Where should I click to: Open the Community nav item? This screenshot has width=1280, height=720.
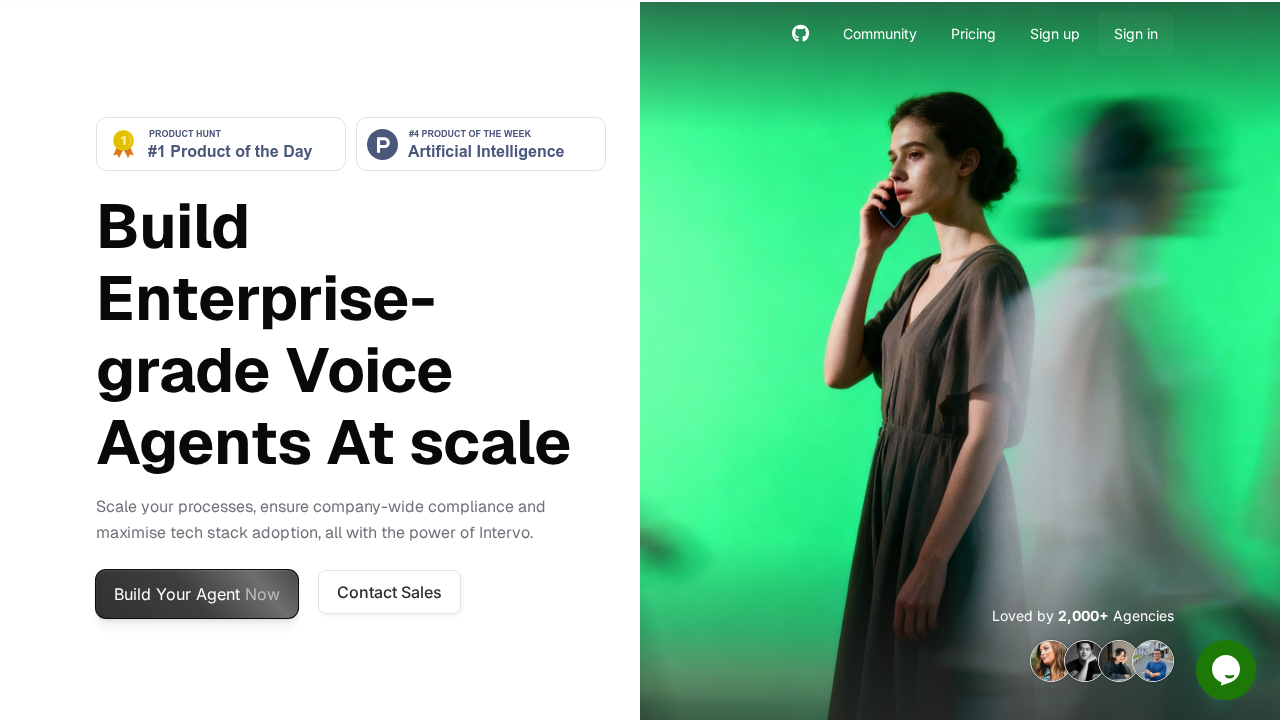click(880, 34)
